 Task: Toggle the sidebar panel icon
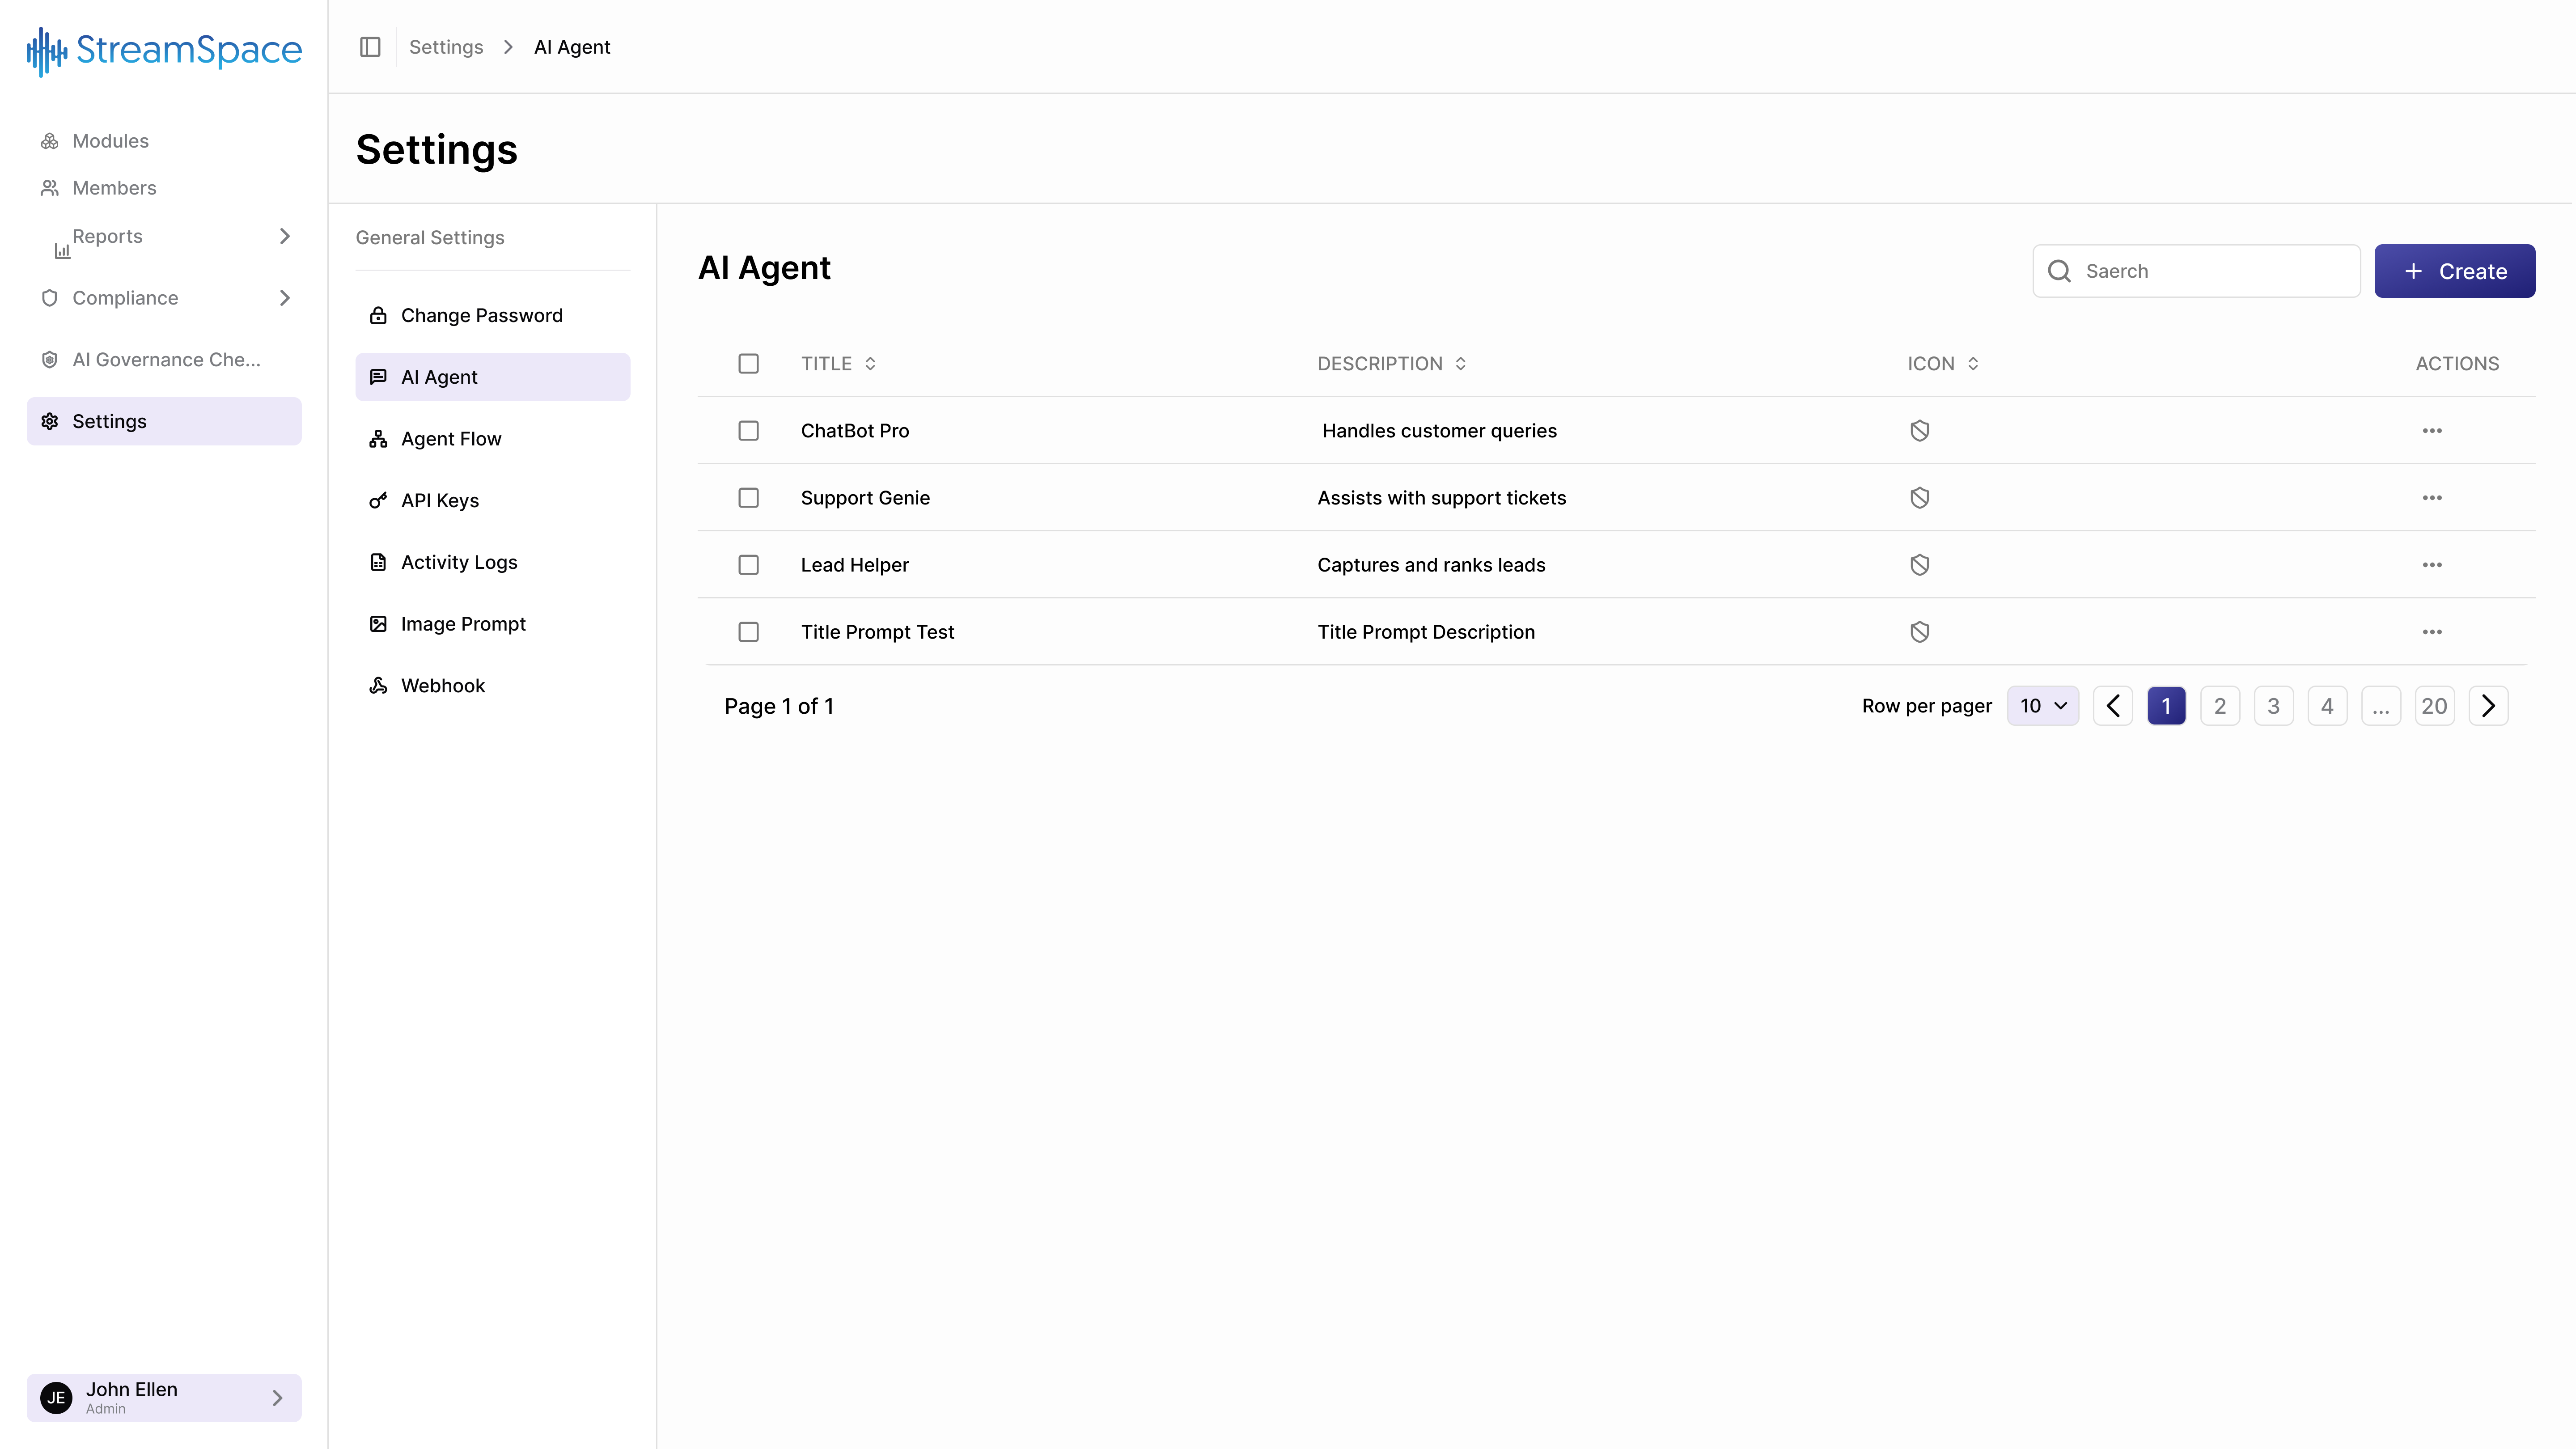coord(370,47)
